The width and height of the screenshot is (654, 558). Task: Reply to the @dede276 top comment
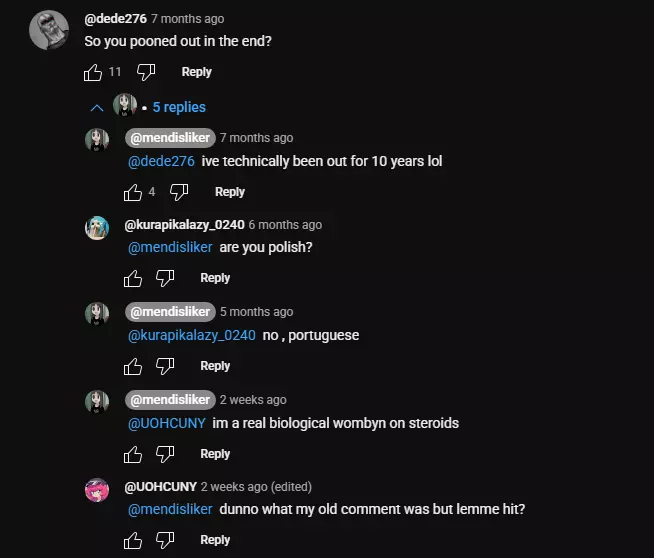196,72
